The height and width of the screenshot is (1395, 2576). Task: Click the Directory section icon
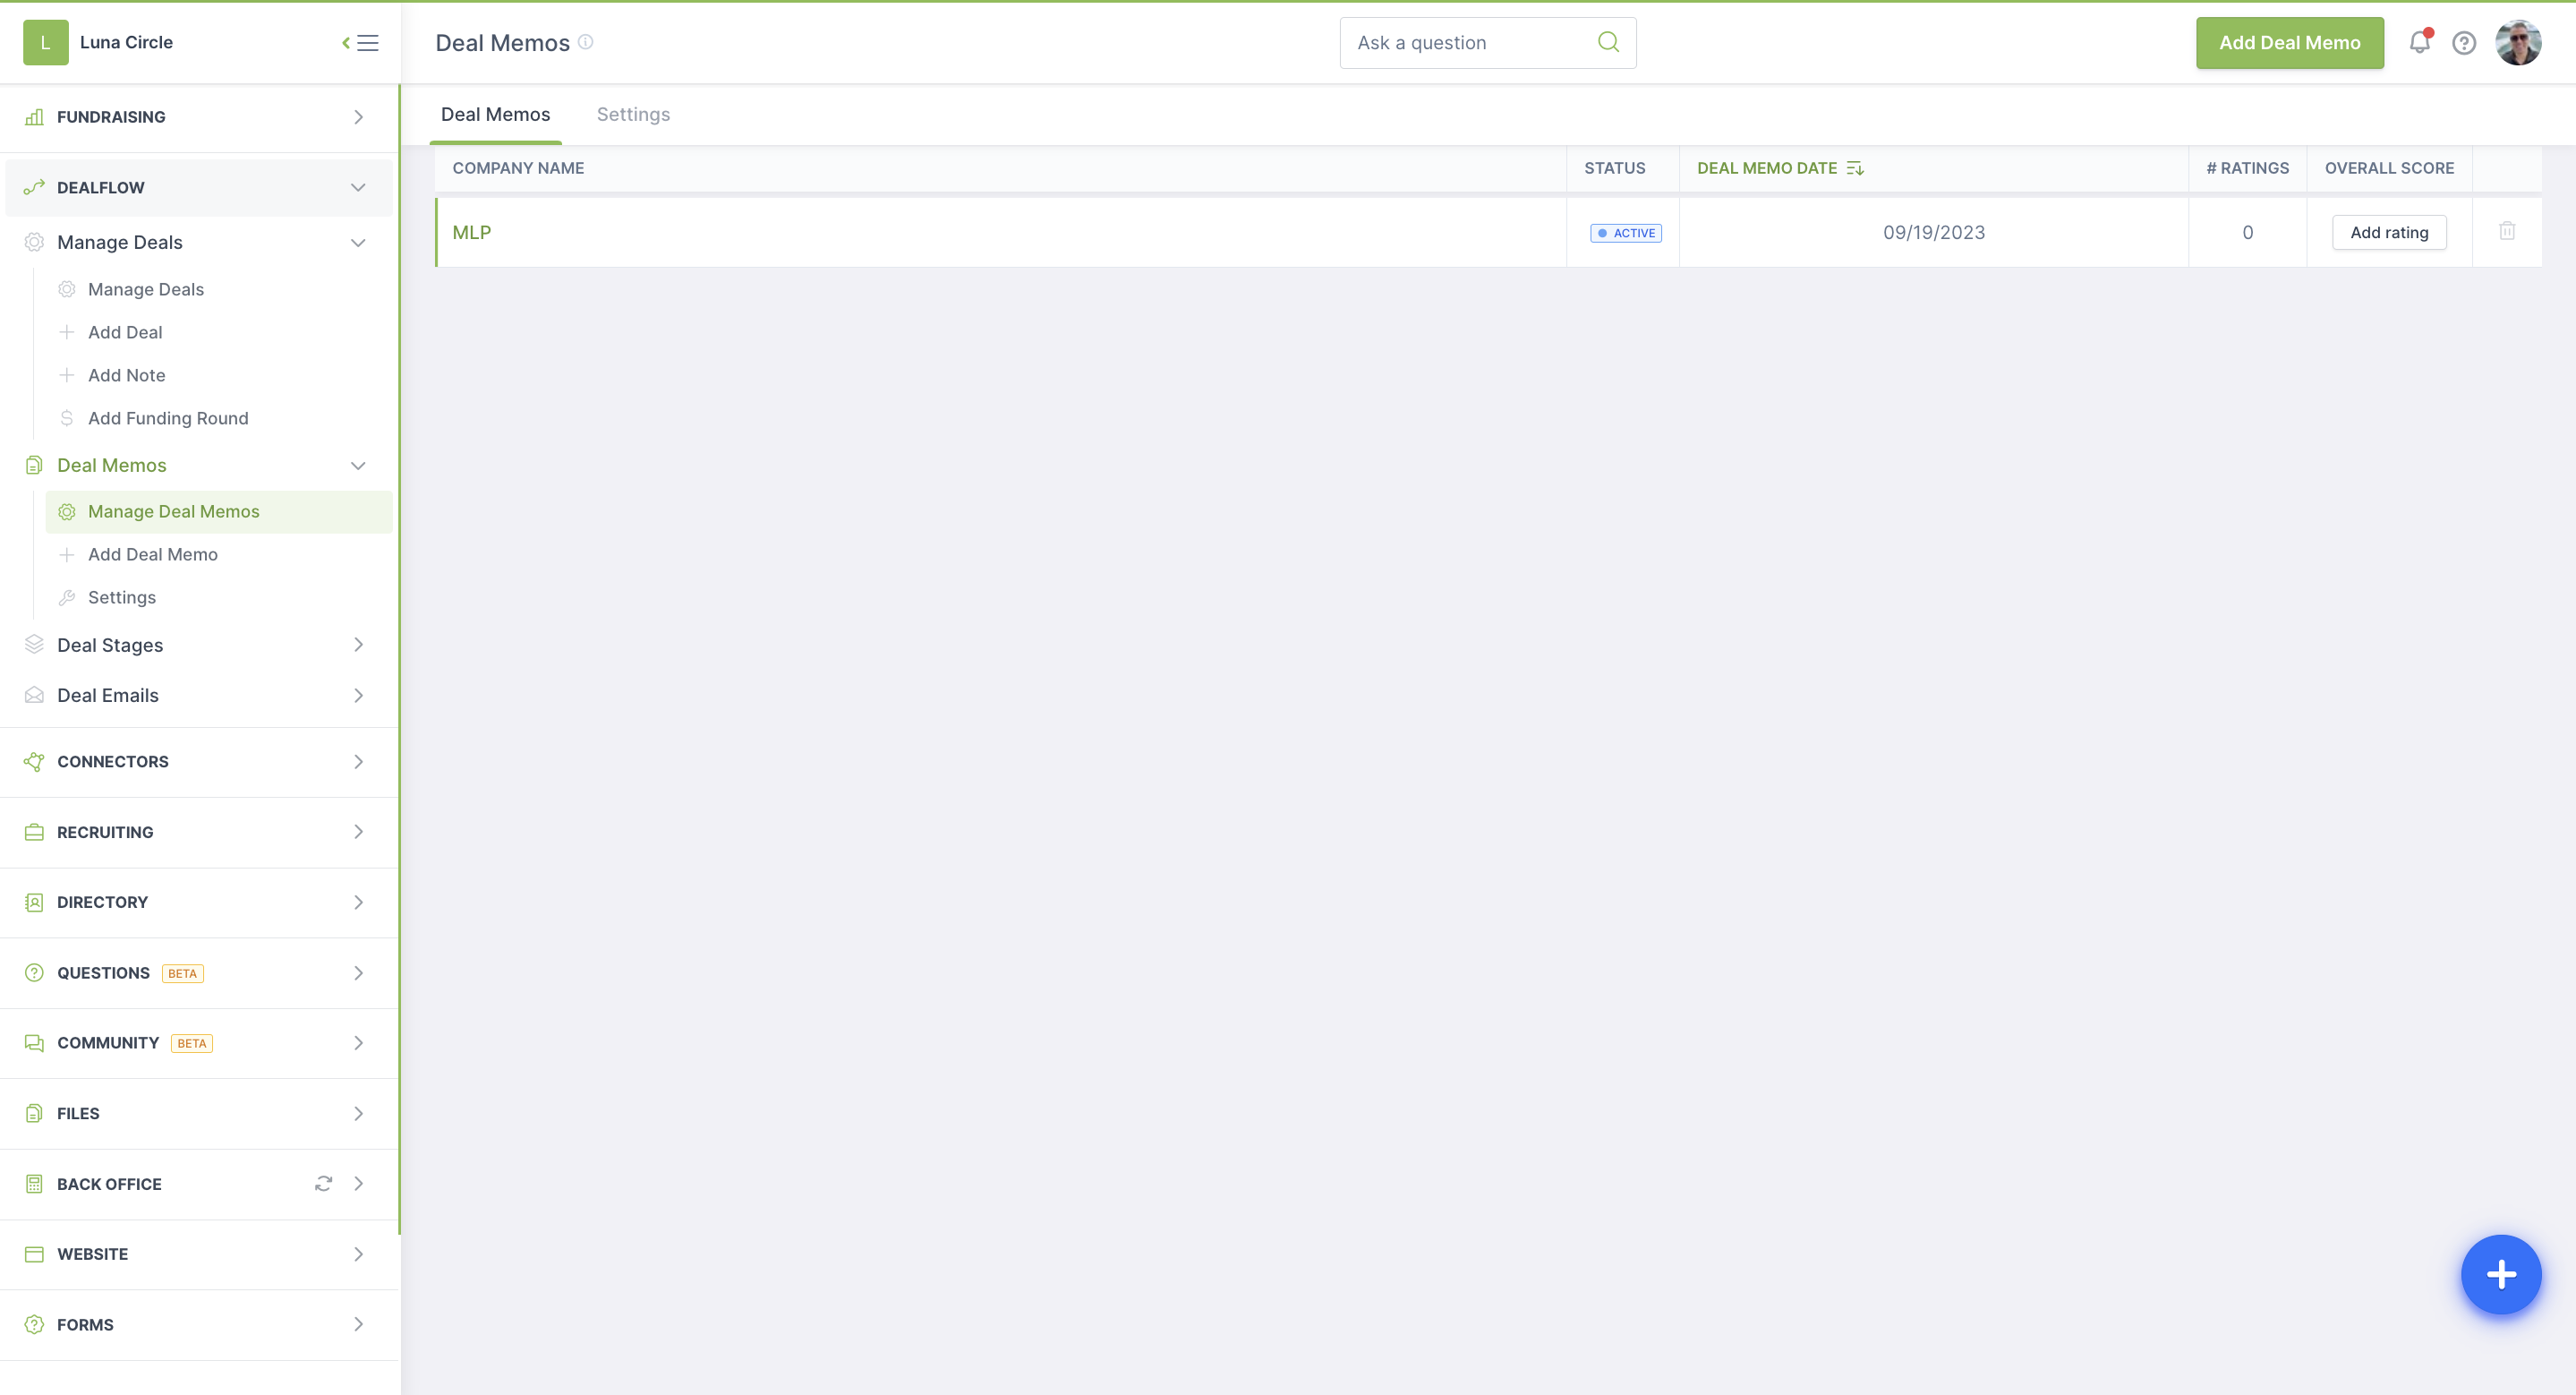tap(34, 902)
